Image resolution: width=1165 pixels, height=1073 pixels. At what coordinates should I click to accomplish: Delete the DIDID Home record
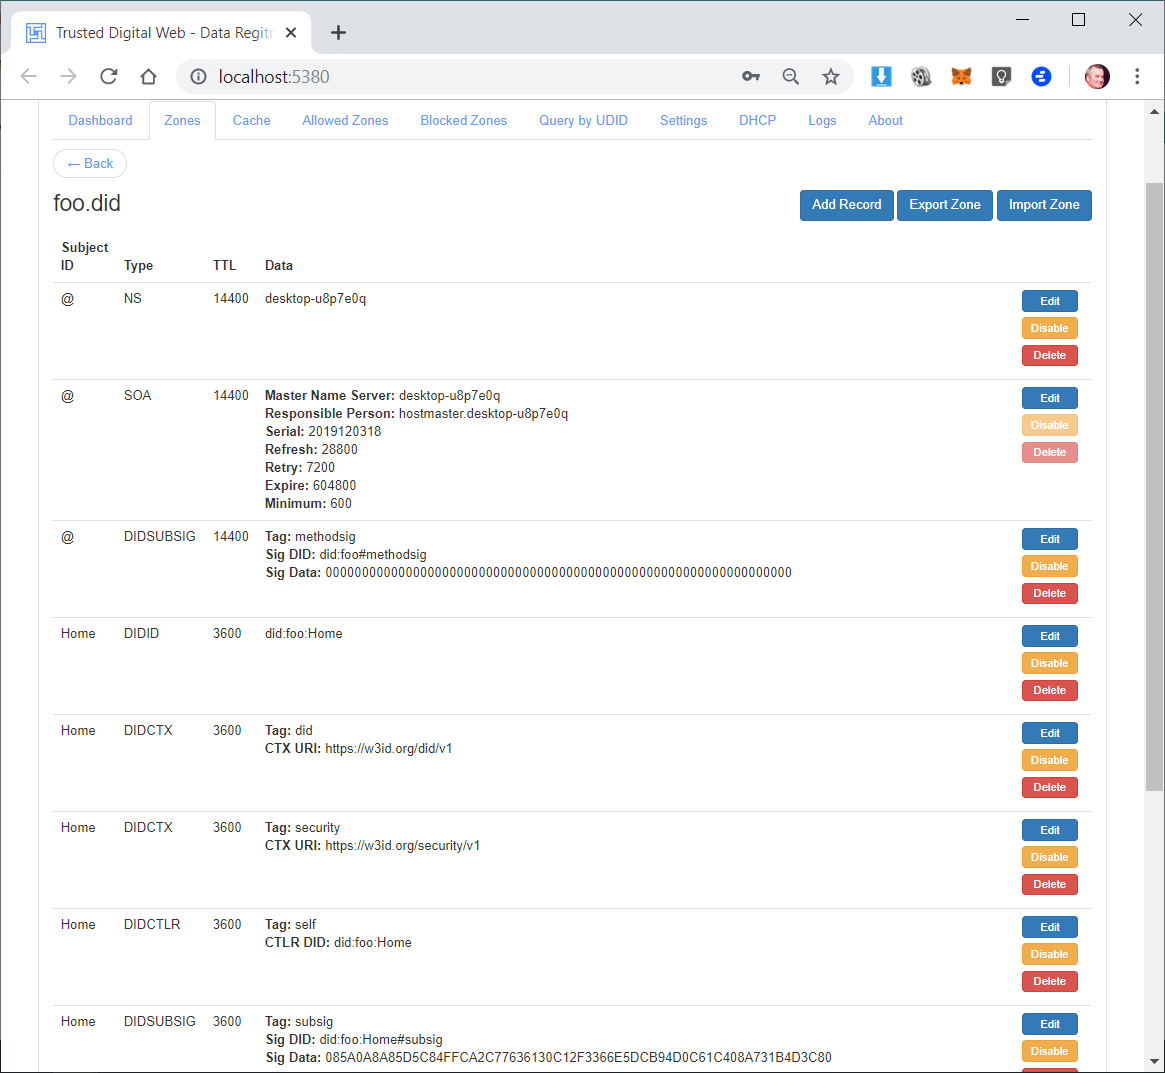click(x=1049, y=690)
